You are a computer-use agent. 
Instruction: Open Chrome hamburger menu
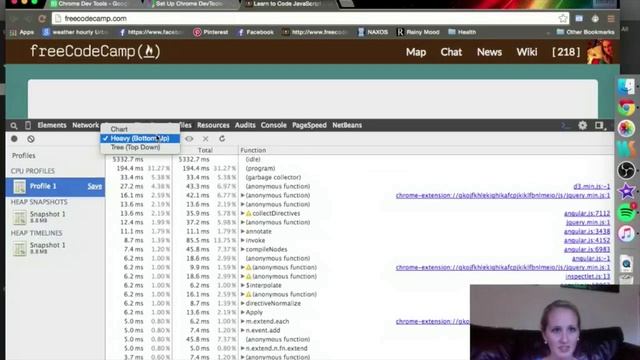[611, 19]
